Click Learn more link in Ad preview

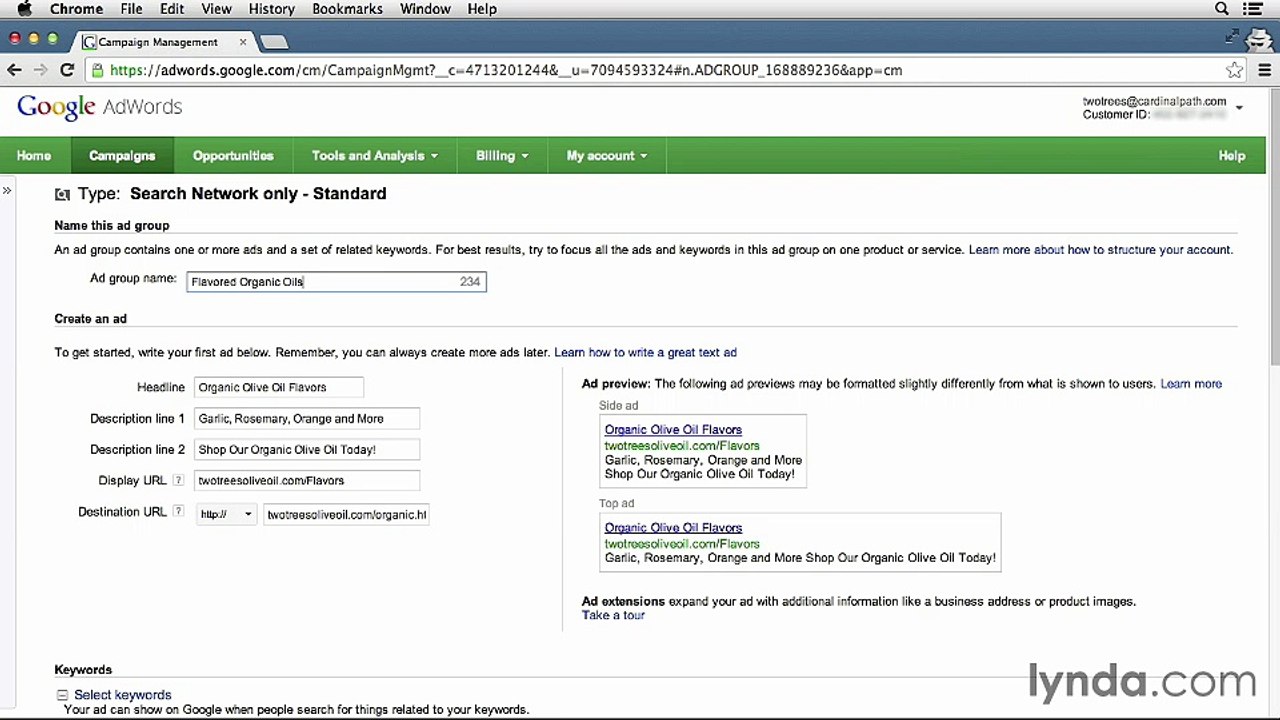coord(1191,384)
